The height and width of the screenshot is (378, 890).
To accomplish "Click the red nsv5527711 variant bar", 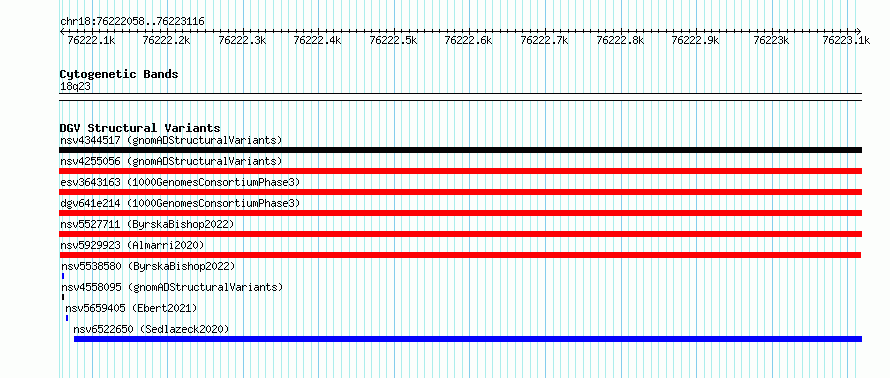I will [460, 234].
